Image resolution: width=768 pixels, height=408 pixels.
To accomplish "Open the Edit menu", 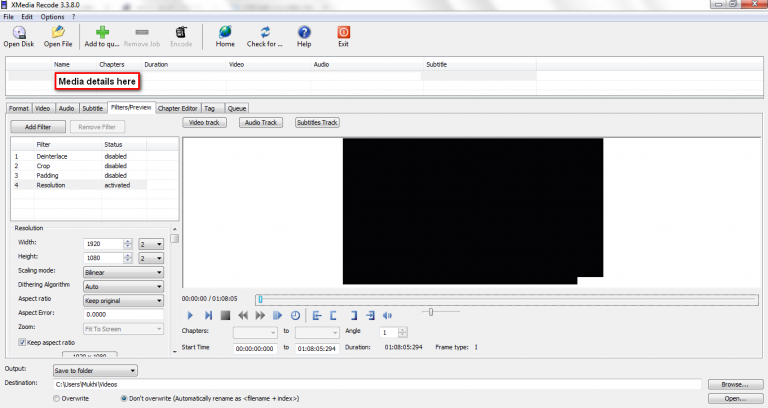I will (x=27, y=17).
